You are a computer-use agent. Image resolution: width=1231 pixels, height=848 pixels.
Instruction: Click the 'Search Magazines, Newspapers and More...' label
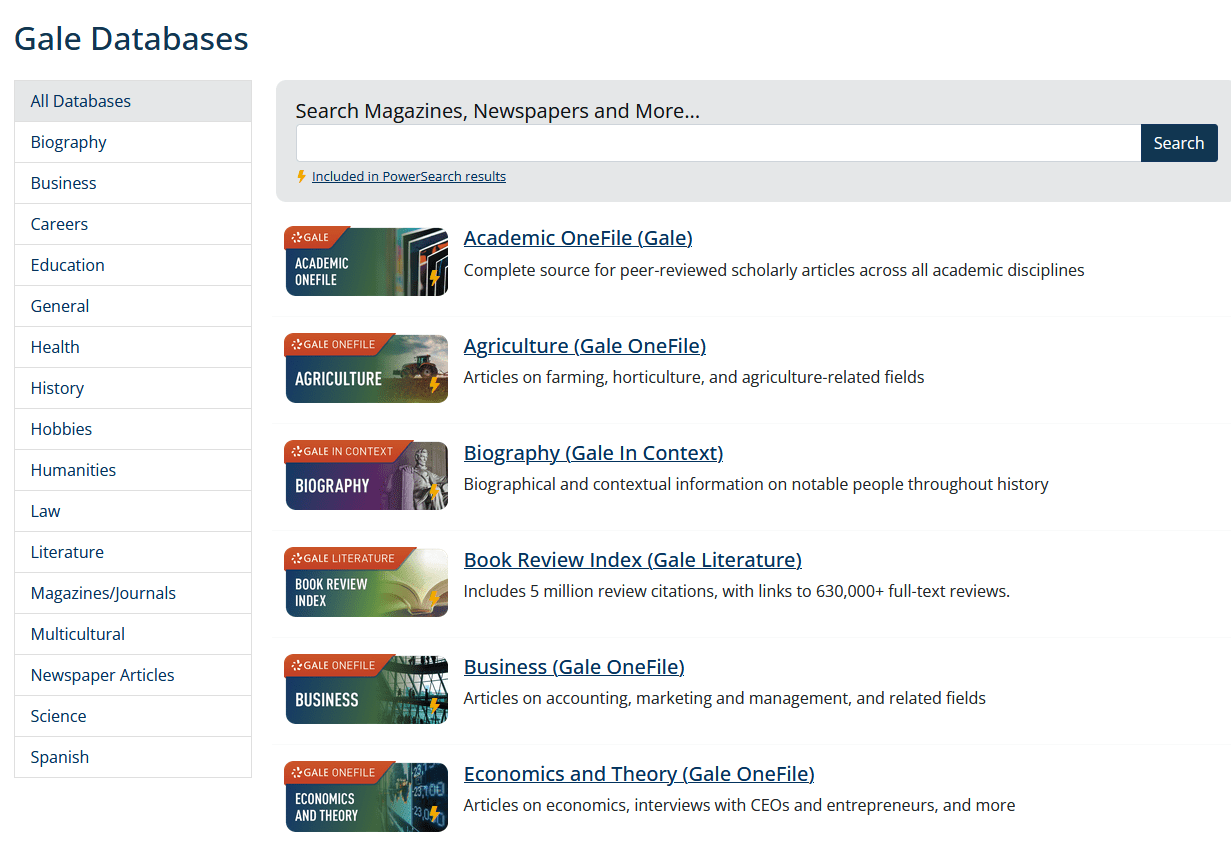pos(497,111)
